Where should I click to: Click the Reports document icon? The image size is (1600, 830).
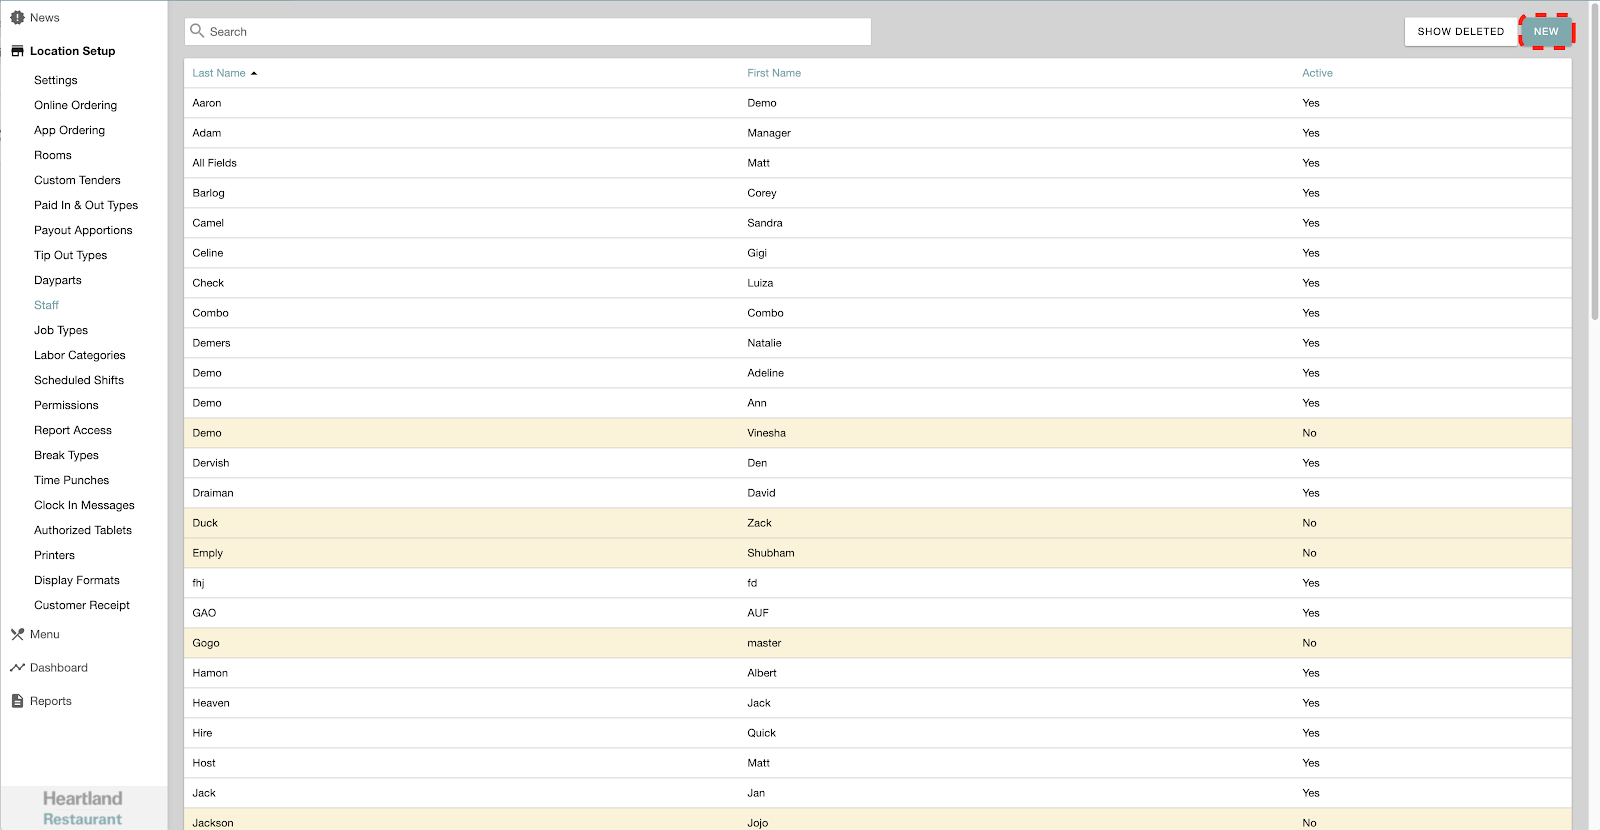click(x=17, y=701)
